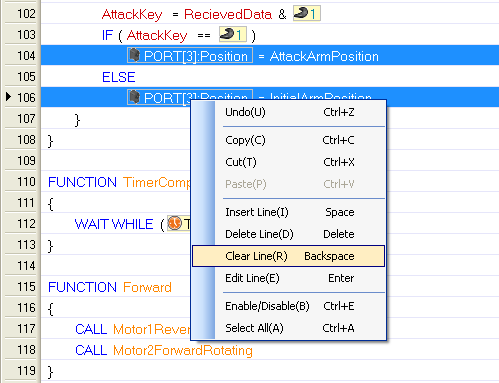This screenshot has width=499, height=383.
Task: Click the ELSE keyword on line 105
Action: tap(119, 77)
